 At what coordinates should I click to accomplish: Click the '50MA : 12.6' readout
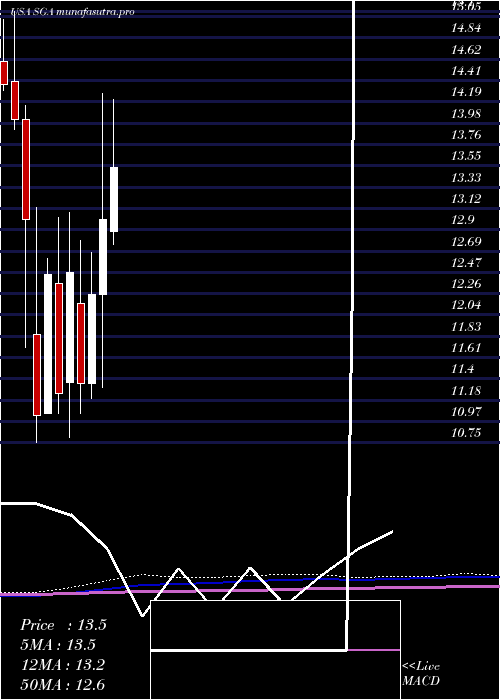tap(63, 685)
